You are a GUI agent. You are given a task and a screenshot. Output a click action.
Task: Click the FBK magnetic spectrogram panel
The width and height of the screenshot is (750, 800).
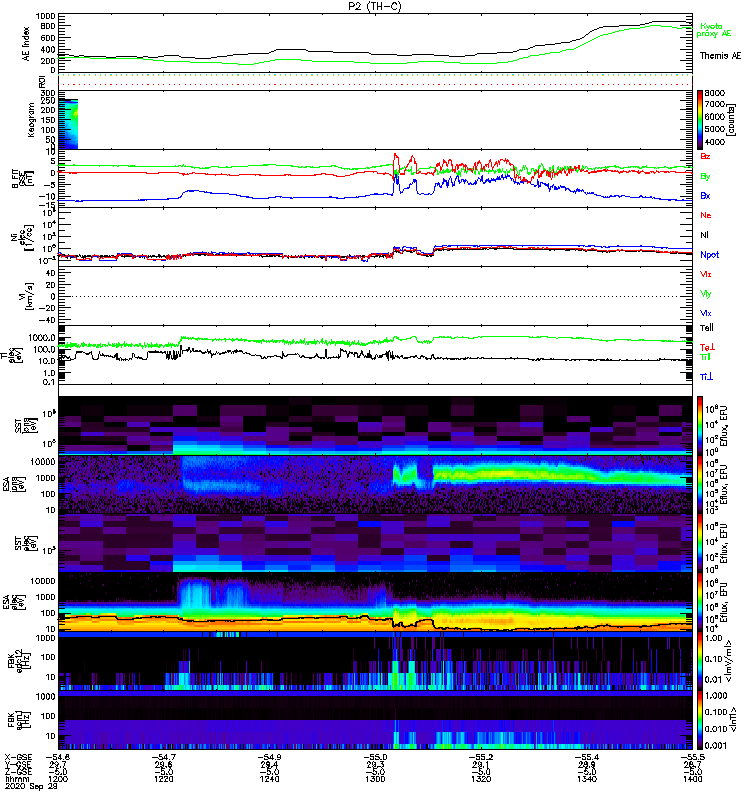pos(376,719)
